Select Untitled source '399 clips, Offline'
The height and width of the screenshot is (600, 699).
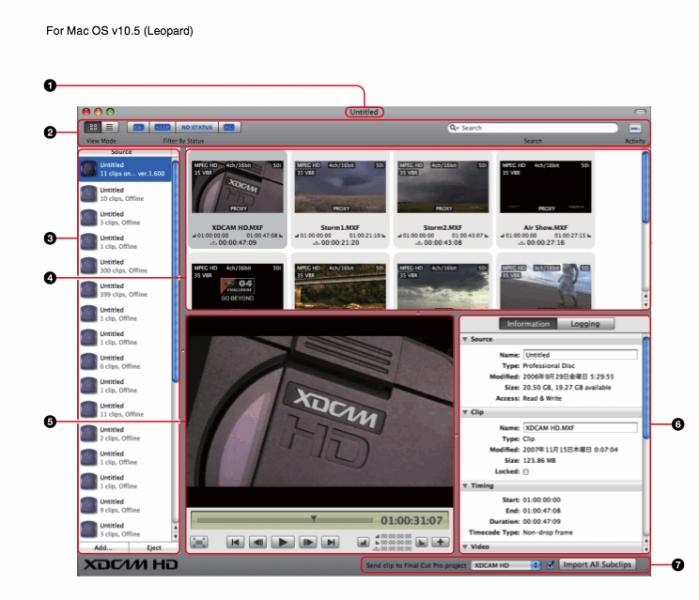(x=125, y=290)
